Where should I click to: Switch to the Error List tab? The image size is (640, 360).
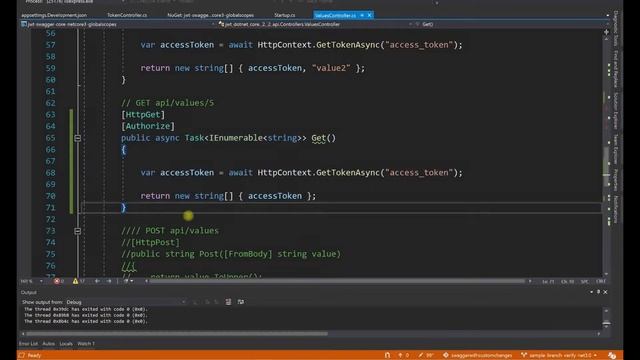pyautogui.click(x=28, y=344)
